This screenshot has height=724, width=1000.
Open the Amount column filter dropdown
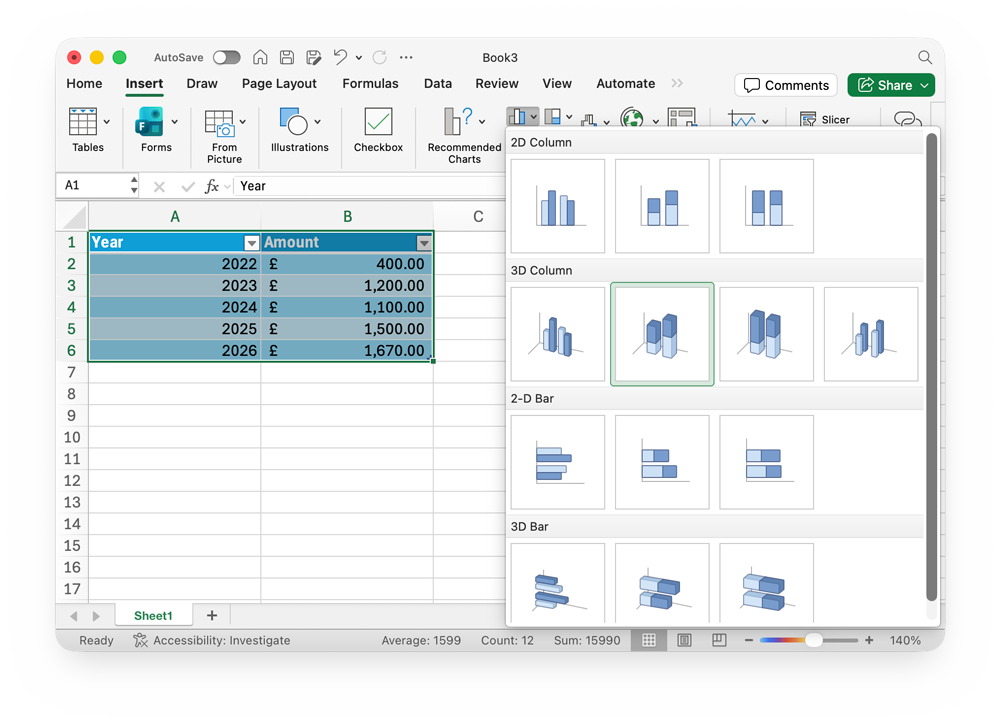424,243
